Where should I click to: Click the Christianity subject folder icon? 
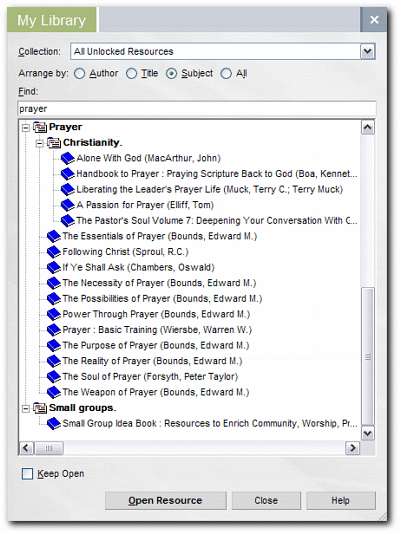[x=54, y=143]
